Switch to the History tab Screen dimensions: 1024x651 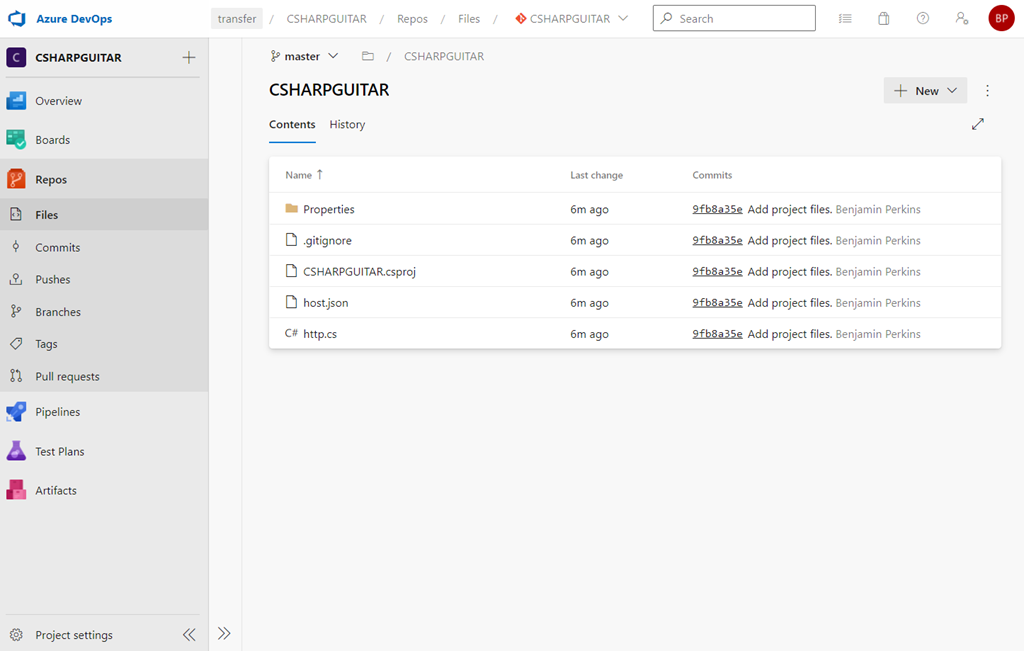pyautogui.click(x=347, y=124)
